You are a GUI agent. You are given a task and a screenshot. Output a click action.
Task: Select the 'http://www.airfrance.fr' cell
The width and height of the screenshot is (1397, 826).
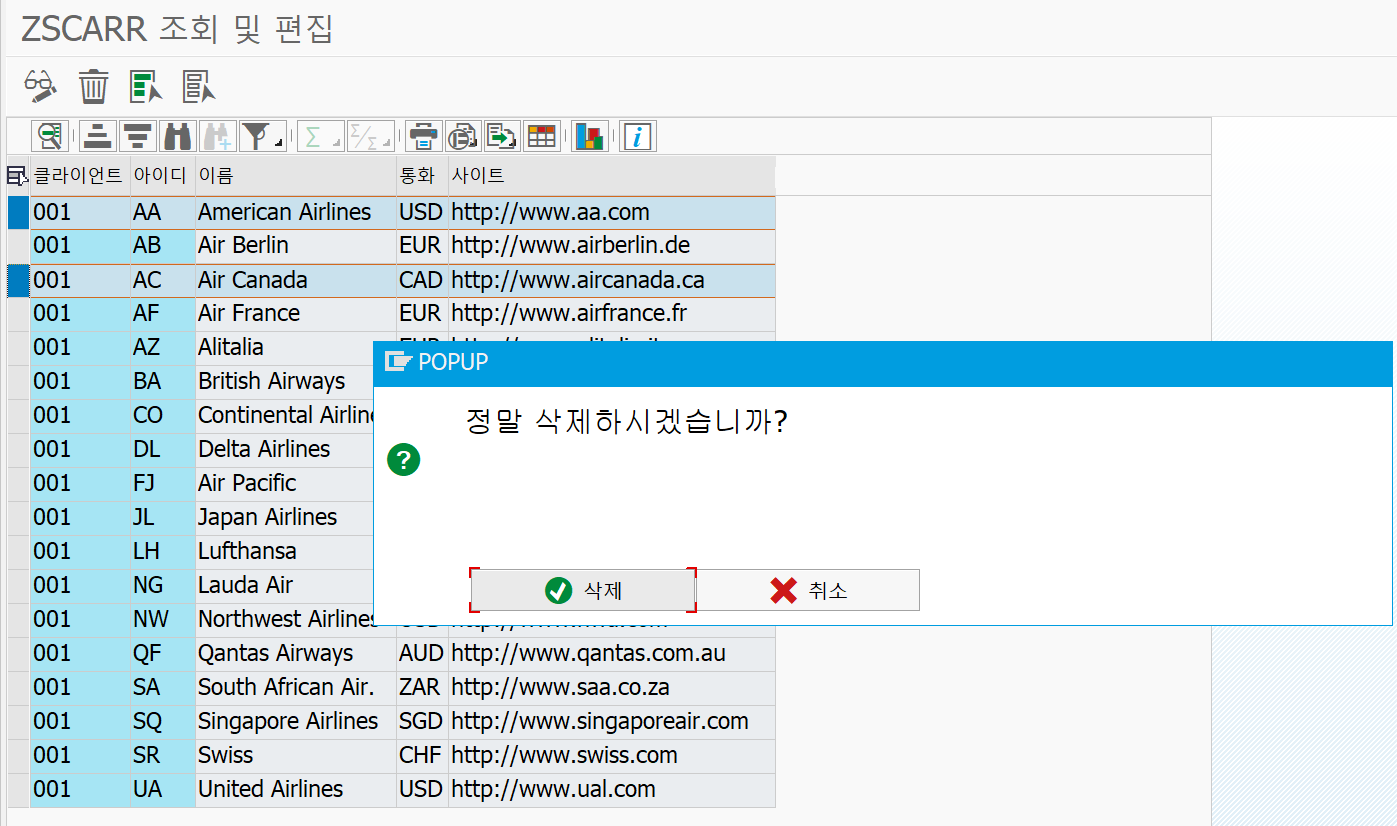pyautogui.click(x=612, y=314)
